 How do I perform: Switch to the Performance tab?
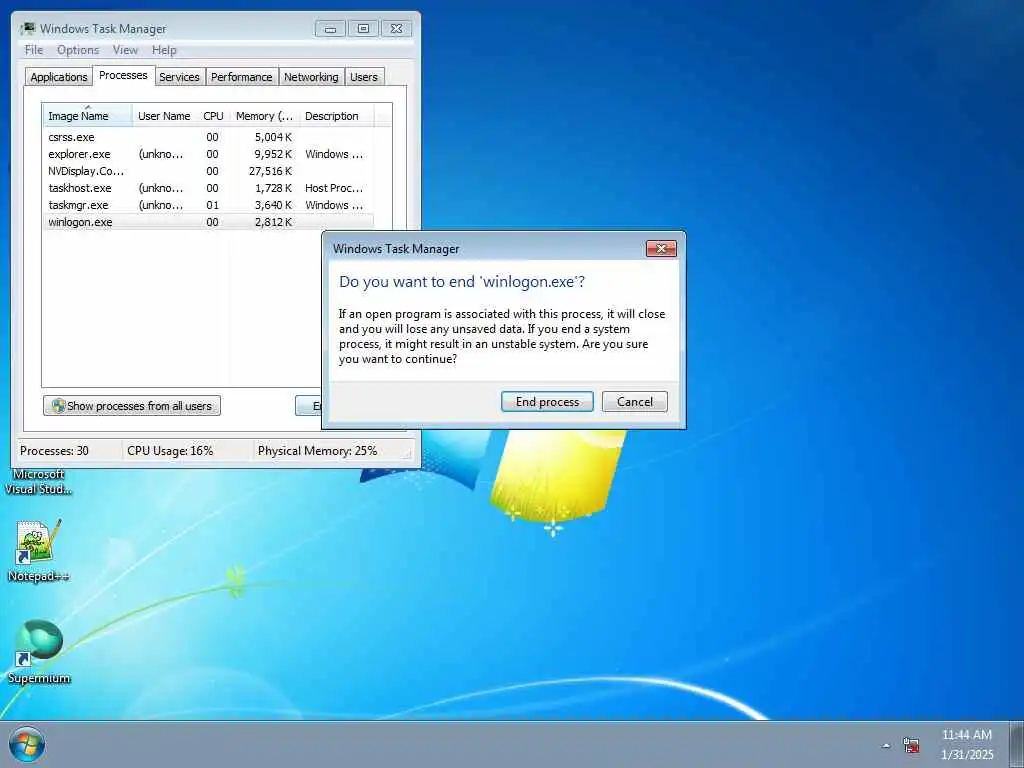(242, 76)
